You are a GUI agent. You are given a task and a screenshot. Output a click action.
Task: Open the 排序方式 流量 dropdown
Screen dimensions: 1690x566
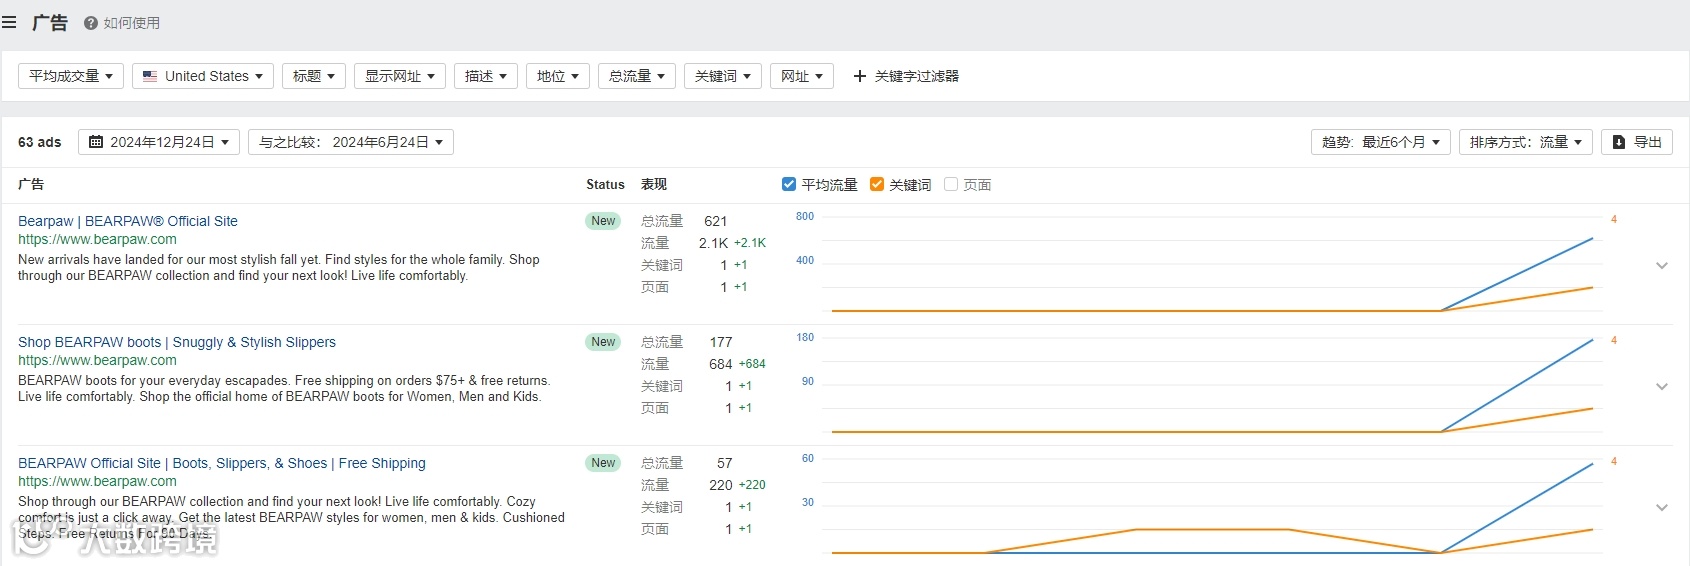(1526, 142)
